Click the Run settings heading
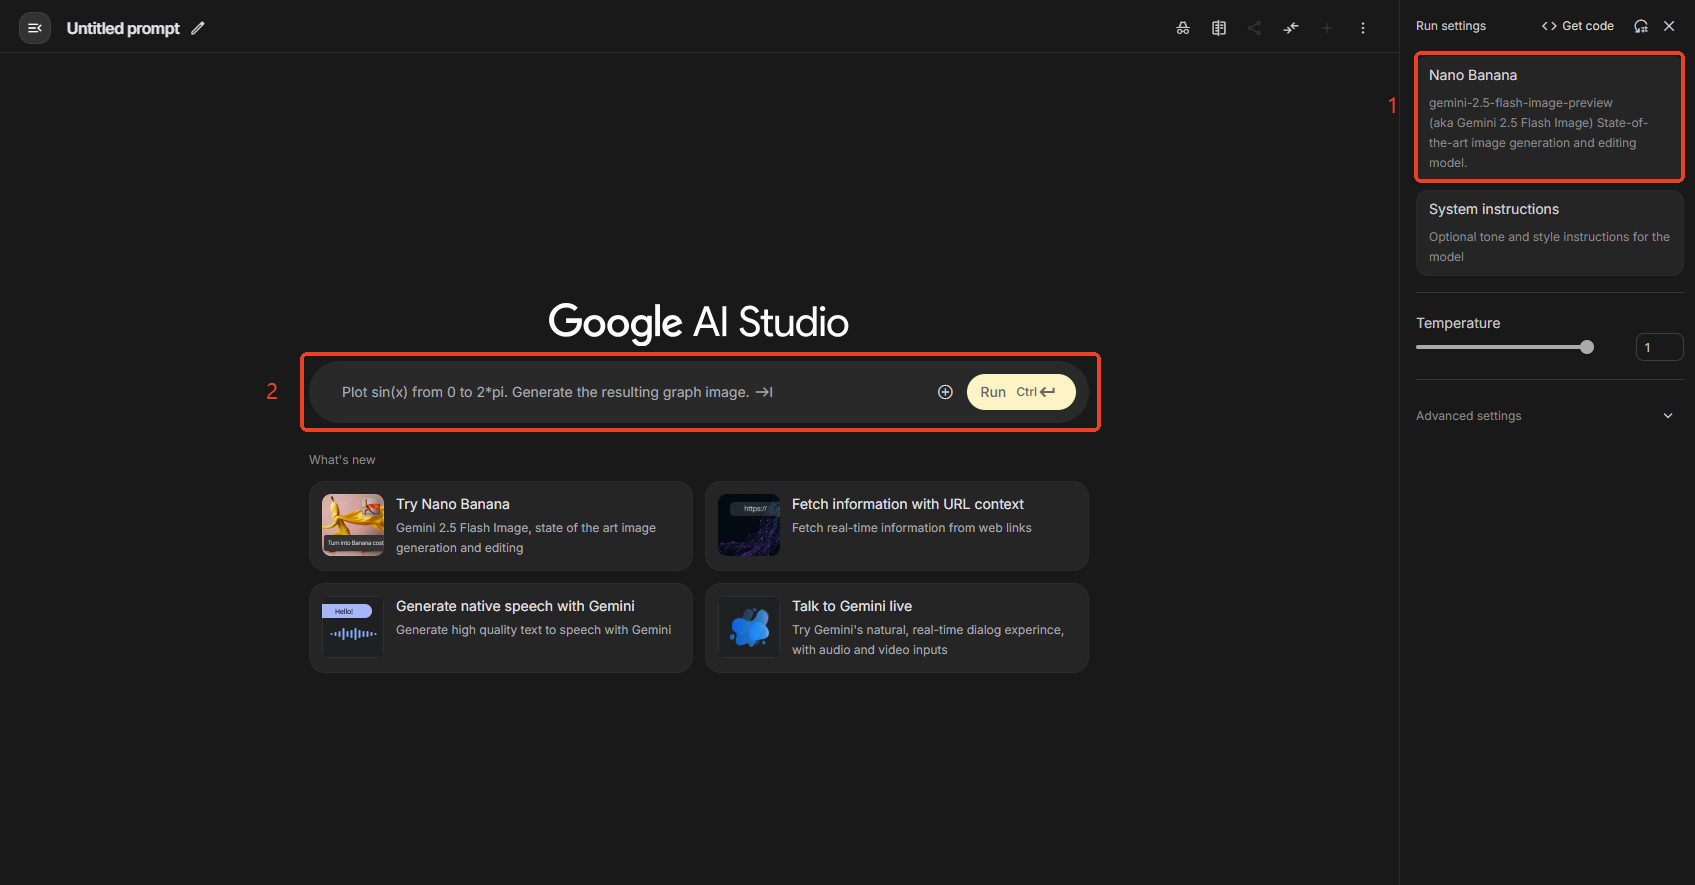 1451,26
